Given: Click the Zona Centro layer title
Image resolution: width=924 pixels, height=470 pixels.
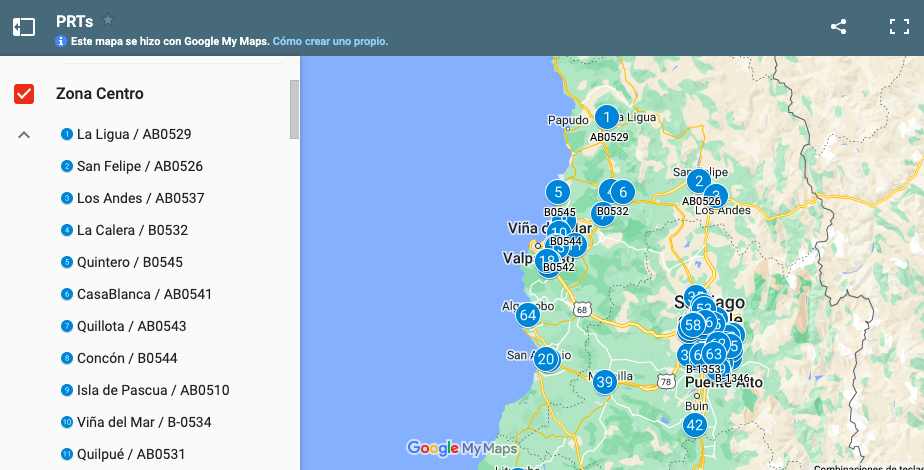Looking at the screenshot, I should click(100, 94).
